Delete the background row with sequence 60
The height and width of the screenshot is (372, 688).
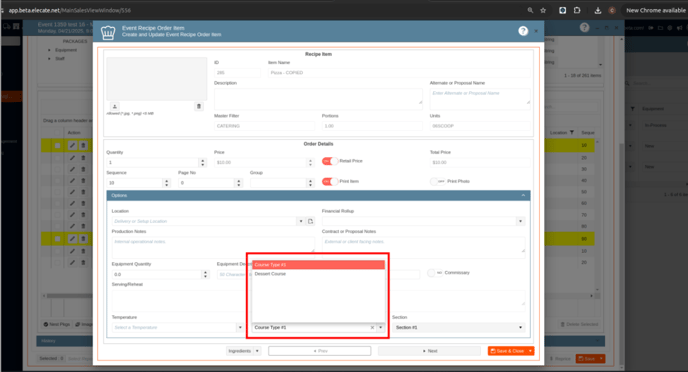83,204
